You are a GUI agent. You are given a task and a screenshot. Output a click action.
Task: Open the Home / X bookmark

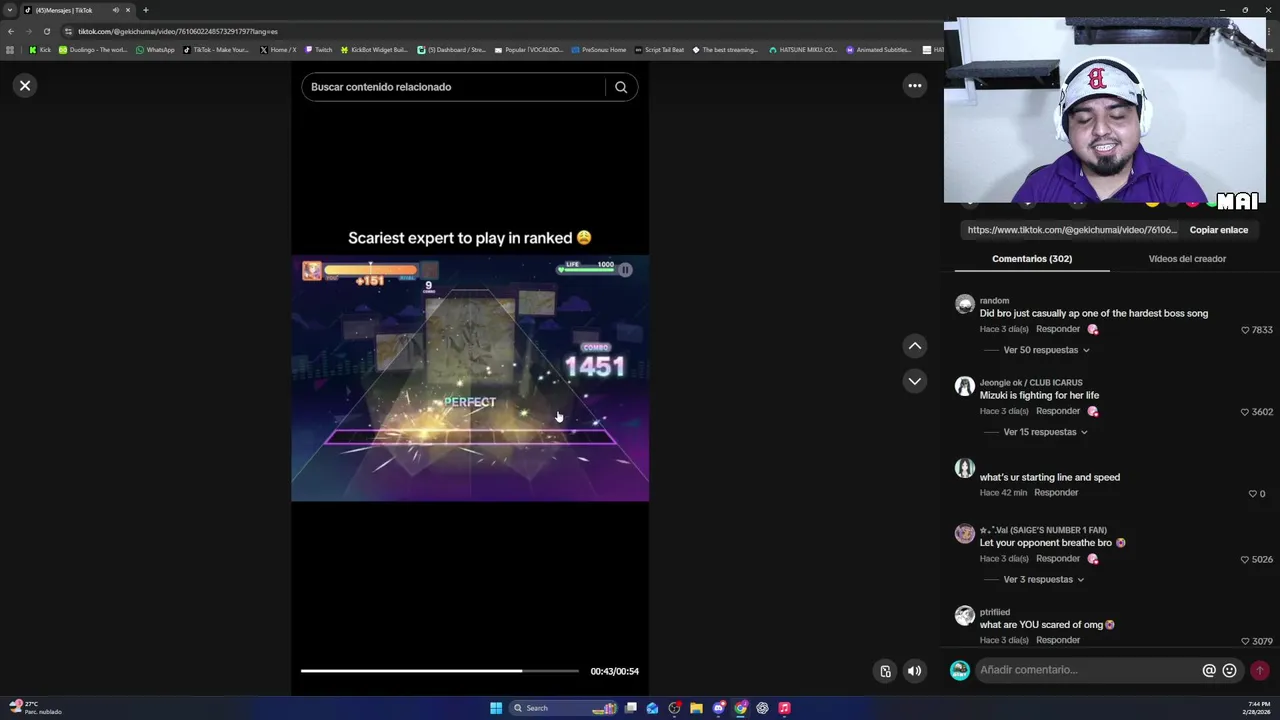click(x=278, y=50)
